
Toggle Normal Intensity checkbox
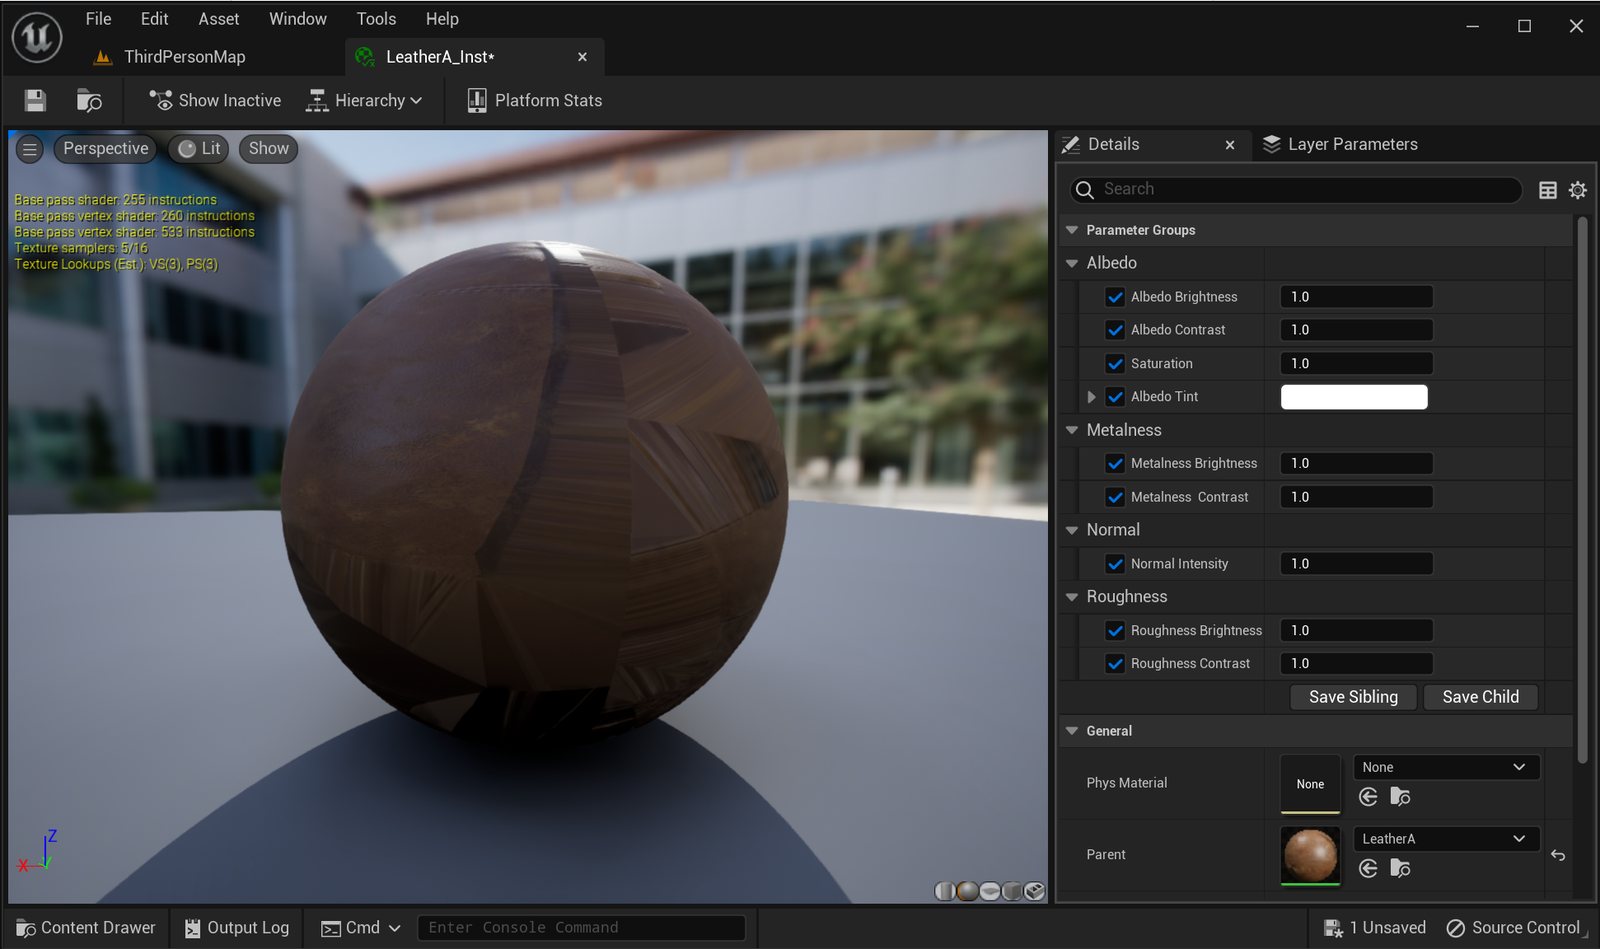point(1115,564)
